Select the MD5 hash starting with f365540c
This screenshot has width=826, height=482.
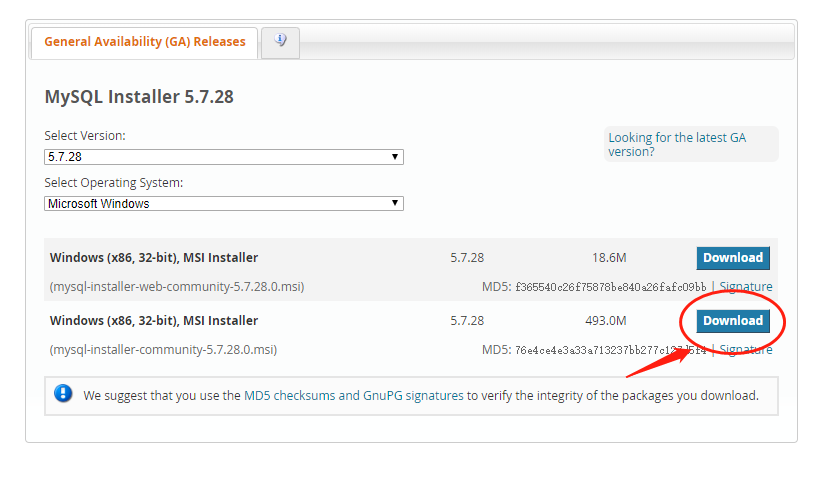pos(611,287)
